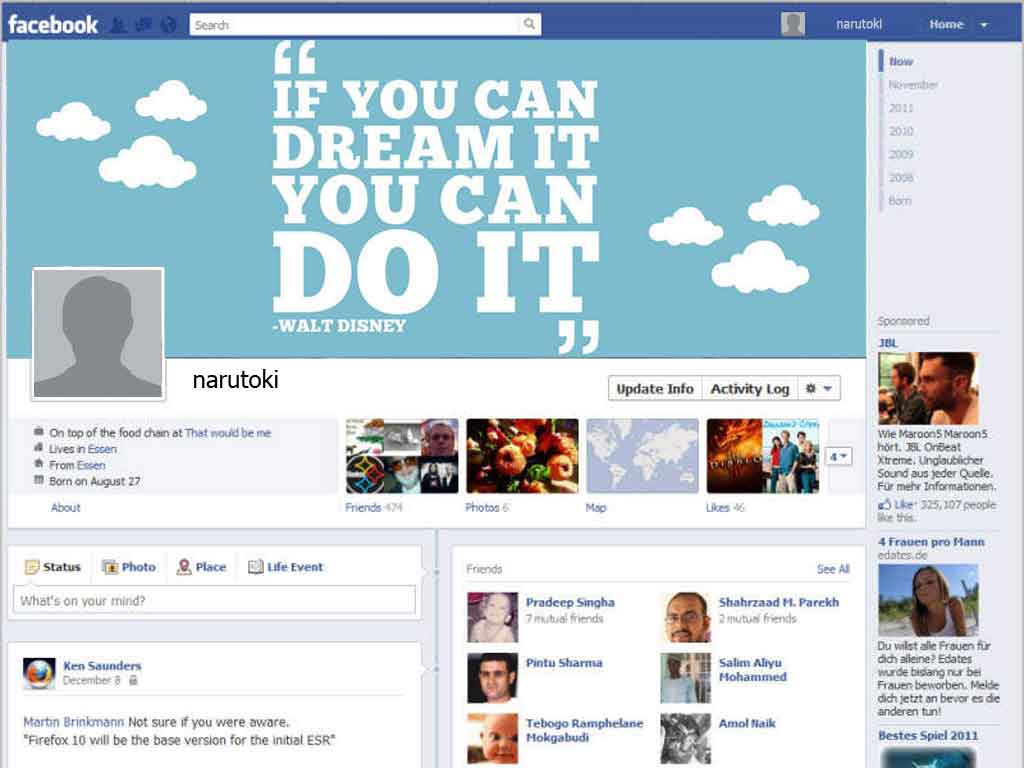The image size is (1024, 768).
Task: Go to Home in header
Action: click(x=946, y=24)
